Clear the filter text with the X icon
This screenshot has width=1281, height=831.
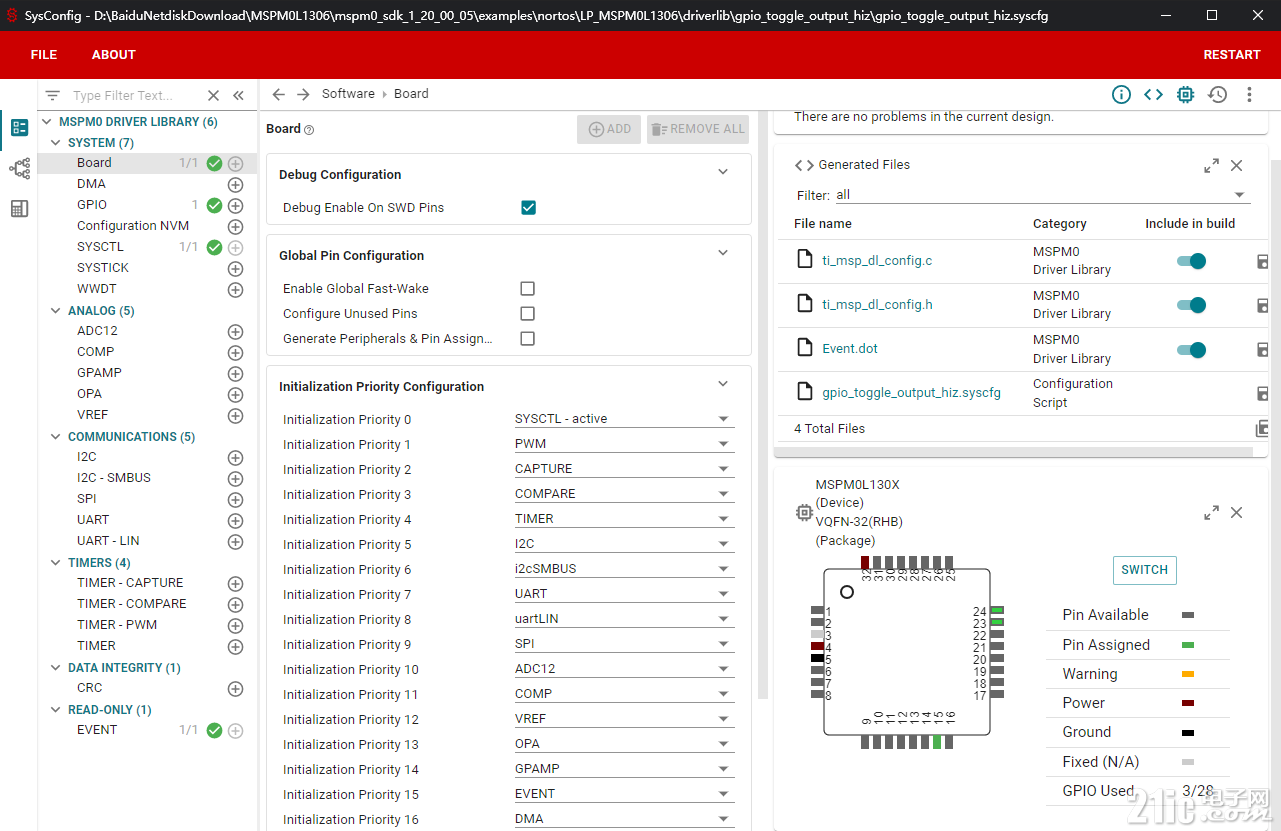(x=213, y=95)
